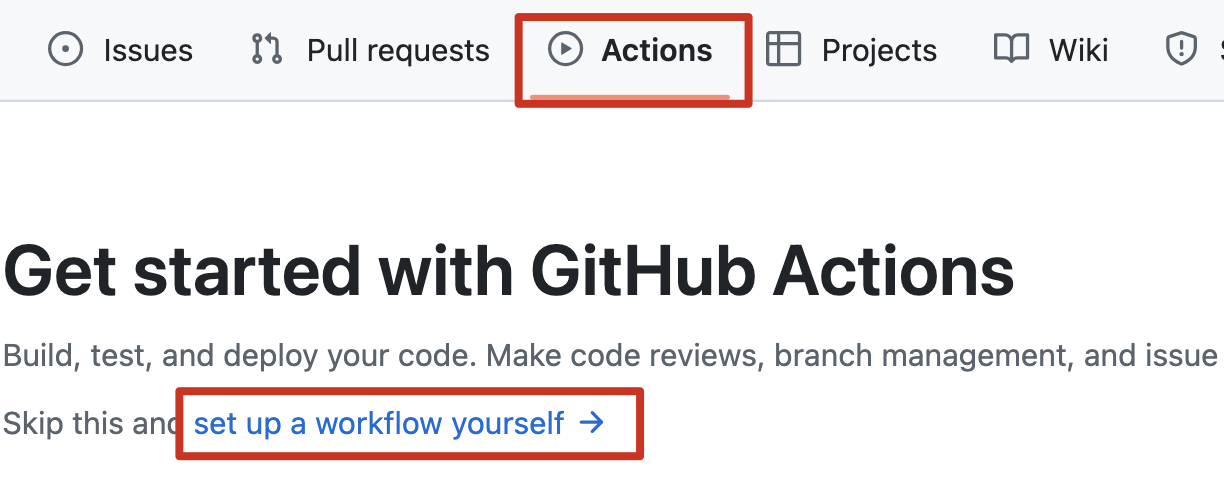The width and height of the screenshot is (1224, 490).
Task: Click the orange underline beneath Actions tab
Action: tap(630, 97)
